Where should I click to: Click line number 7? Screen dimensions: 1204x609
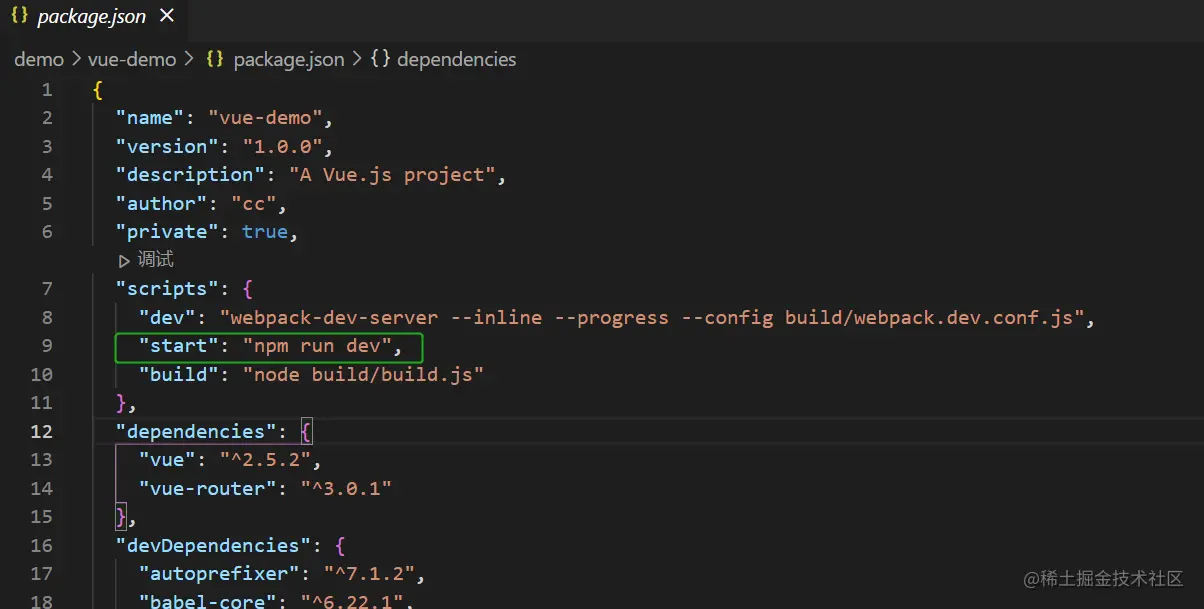46,289
